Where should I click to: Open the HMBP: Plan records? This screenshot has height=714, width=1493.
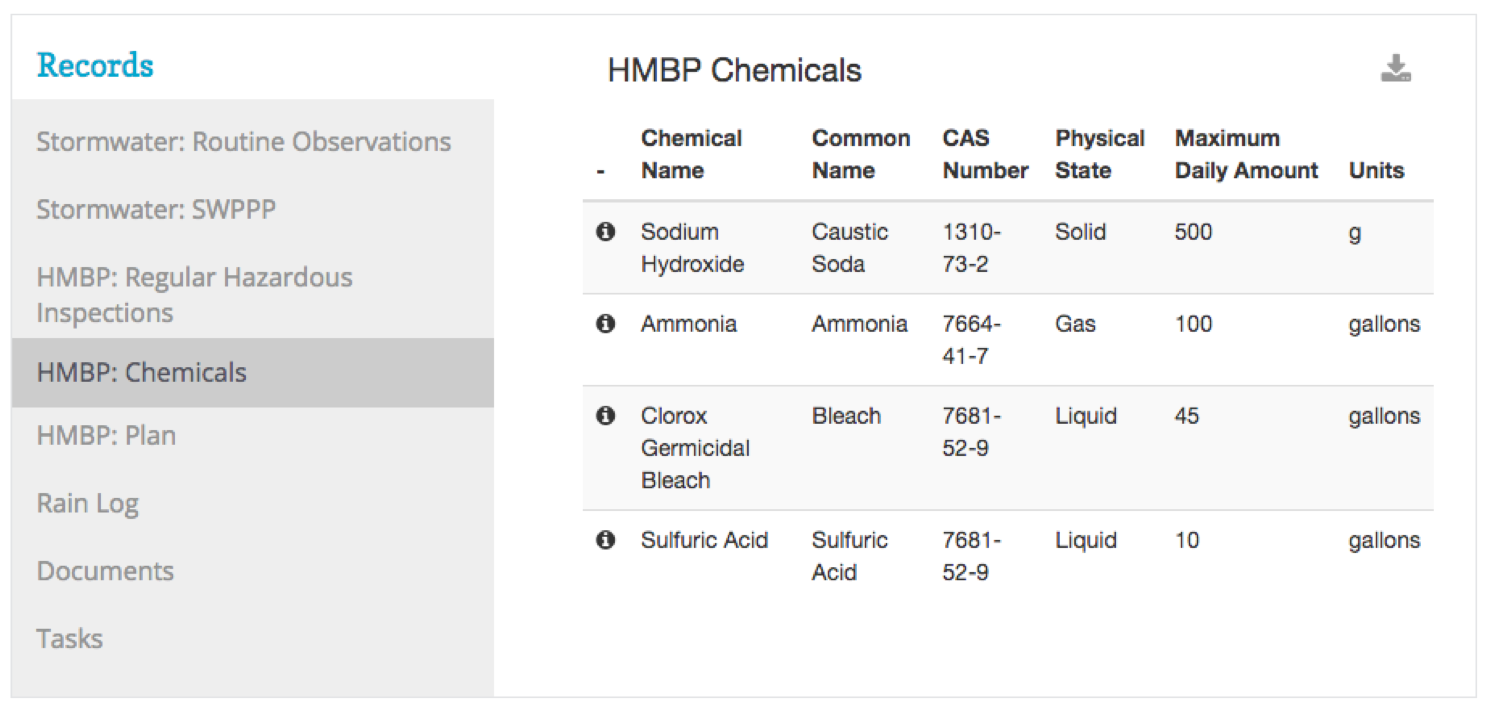tap(106, 435)
